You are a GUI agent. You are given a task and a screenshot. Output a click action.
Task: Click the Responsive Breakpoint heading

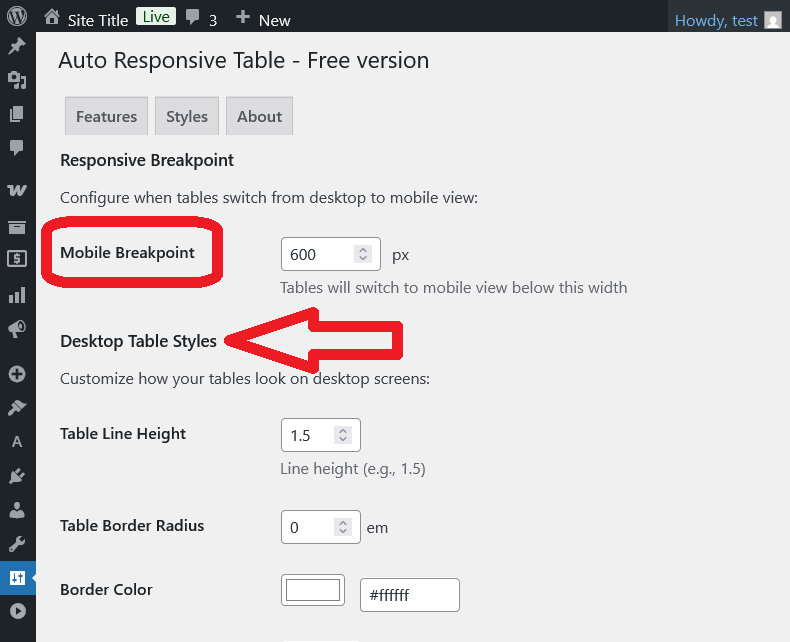(x=147, y=160)
